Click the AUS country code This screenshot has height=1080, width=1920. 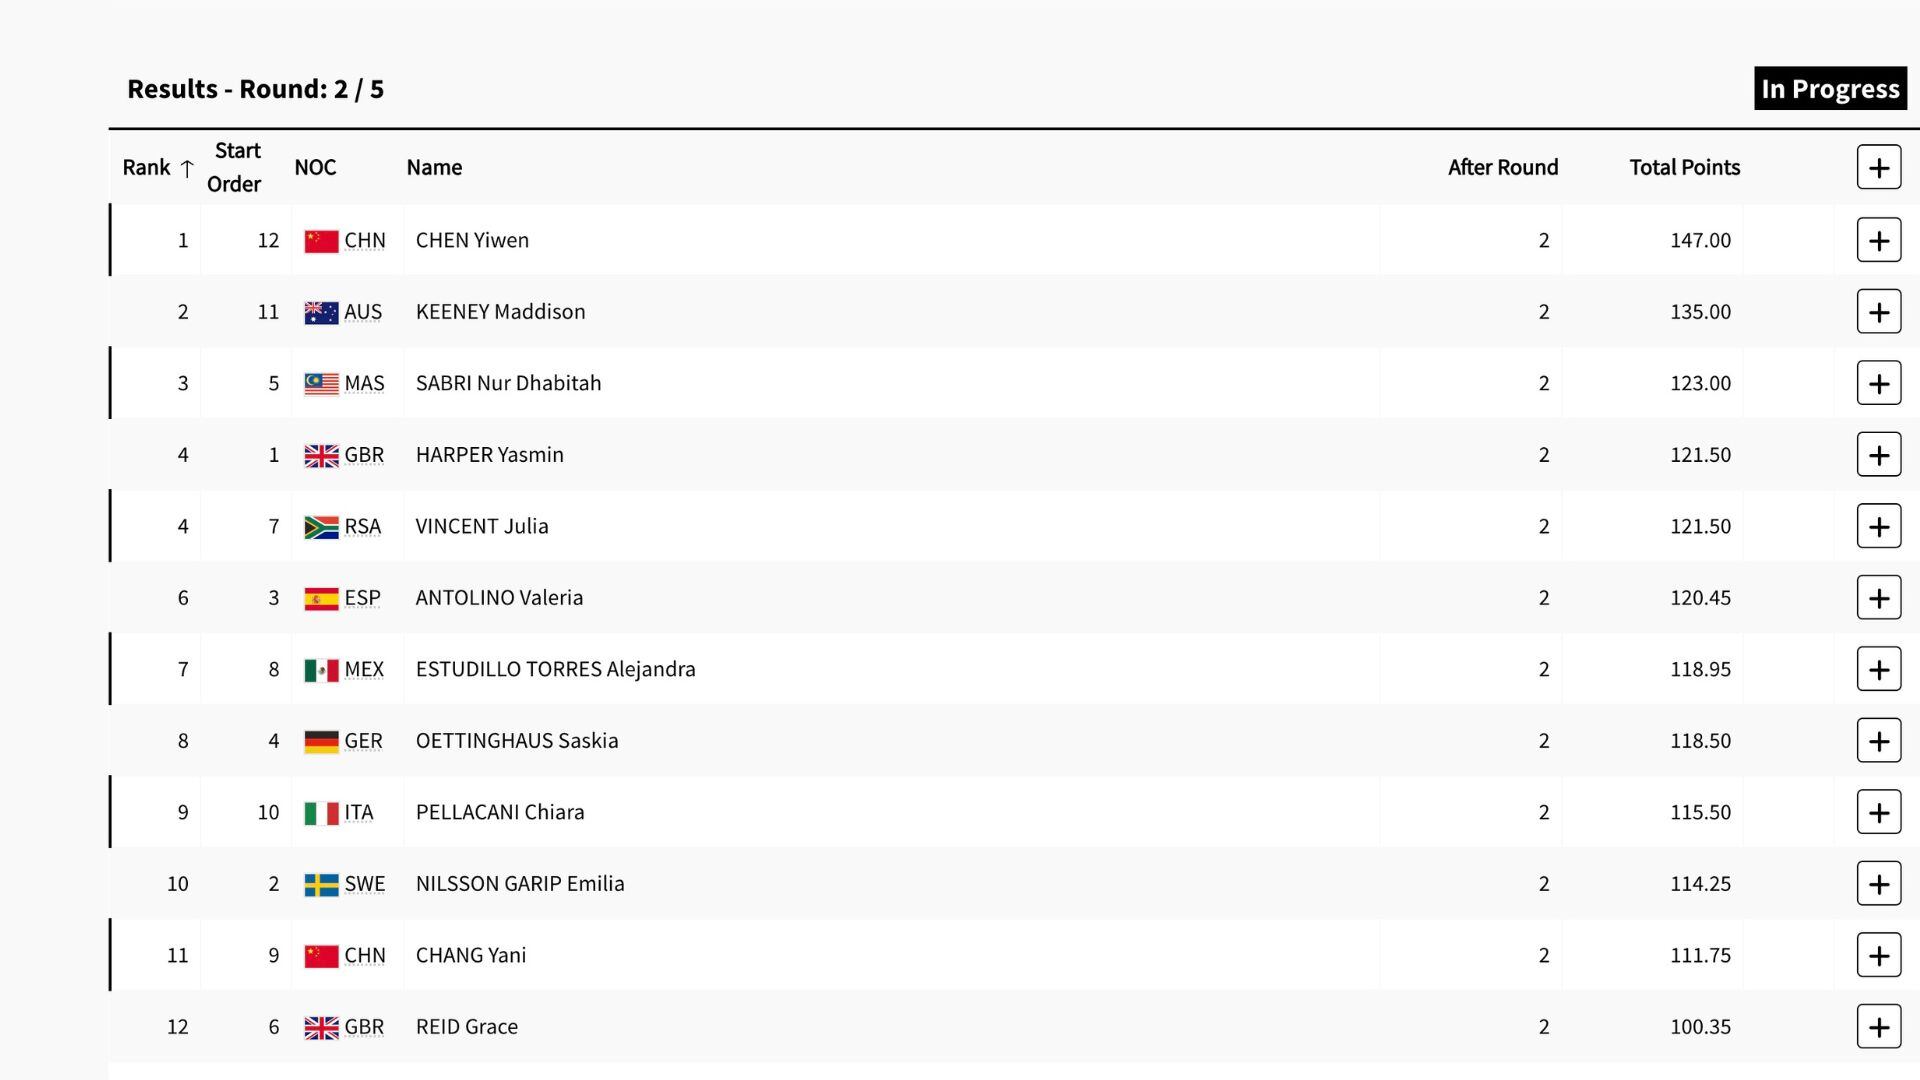click(x=363, y=312)
